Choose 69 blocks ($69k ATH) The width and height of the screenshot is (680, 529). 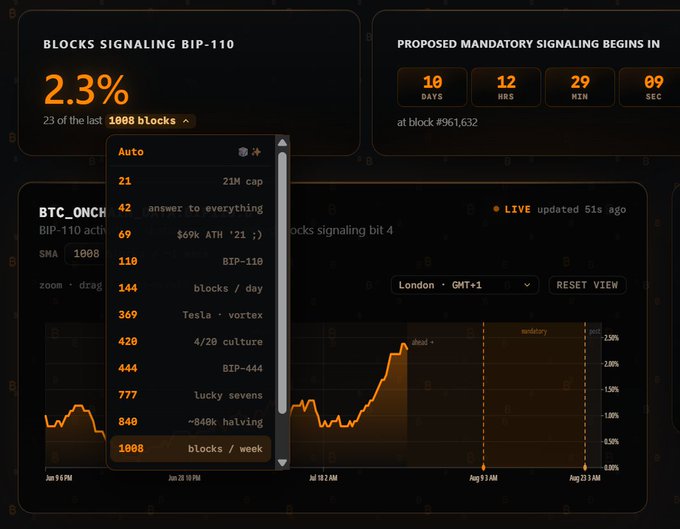pos(190,235)
